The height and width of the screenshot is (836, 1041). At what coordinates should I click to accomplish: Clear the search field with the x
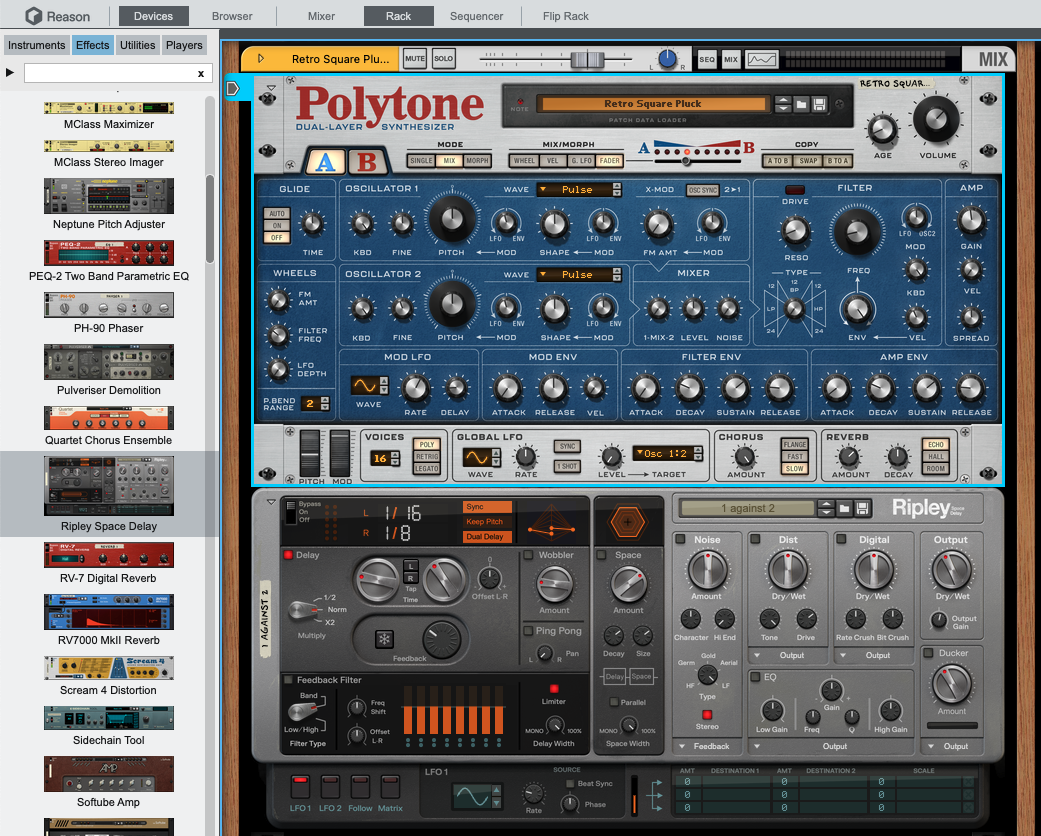[200, 74]
